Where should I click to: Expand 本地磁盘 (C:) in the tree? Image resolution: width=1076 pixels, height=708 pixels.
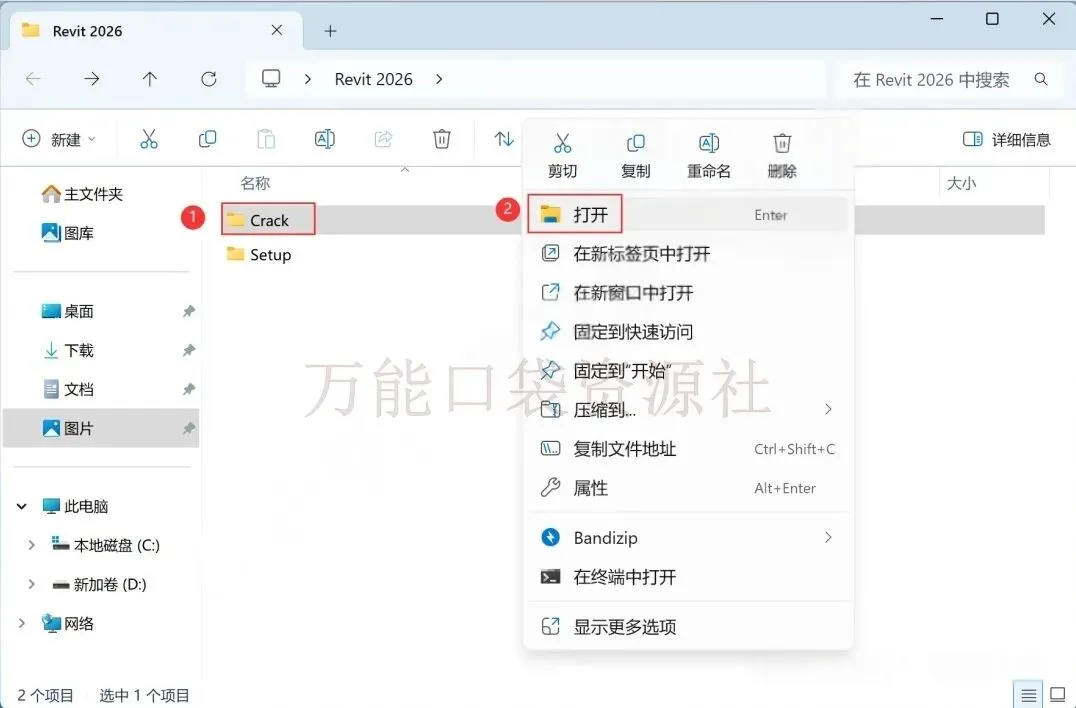(x=31, y=545)
